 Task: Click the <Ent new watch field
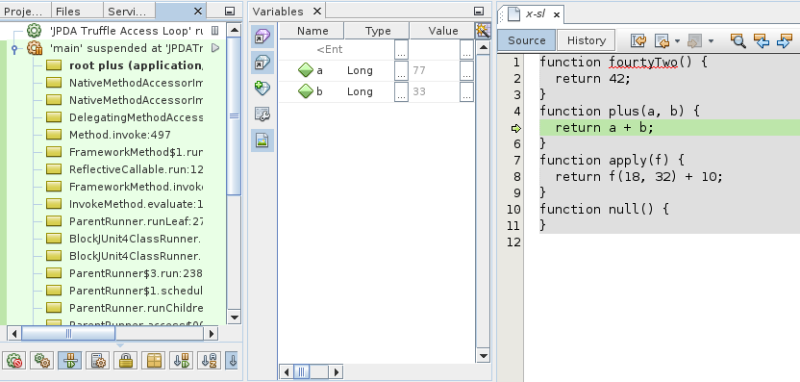coord(330,49)
